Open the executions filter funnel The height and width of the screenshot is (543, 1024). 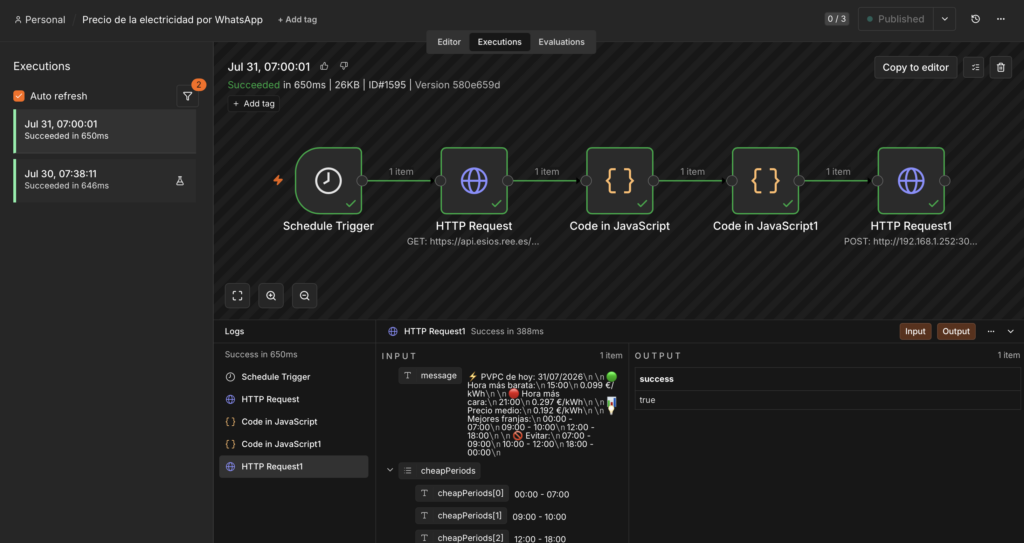(x=187, y=96)
